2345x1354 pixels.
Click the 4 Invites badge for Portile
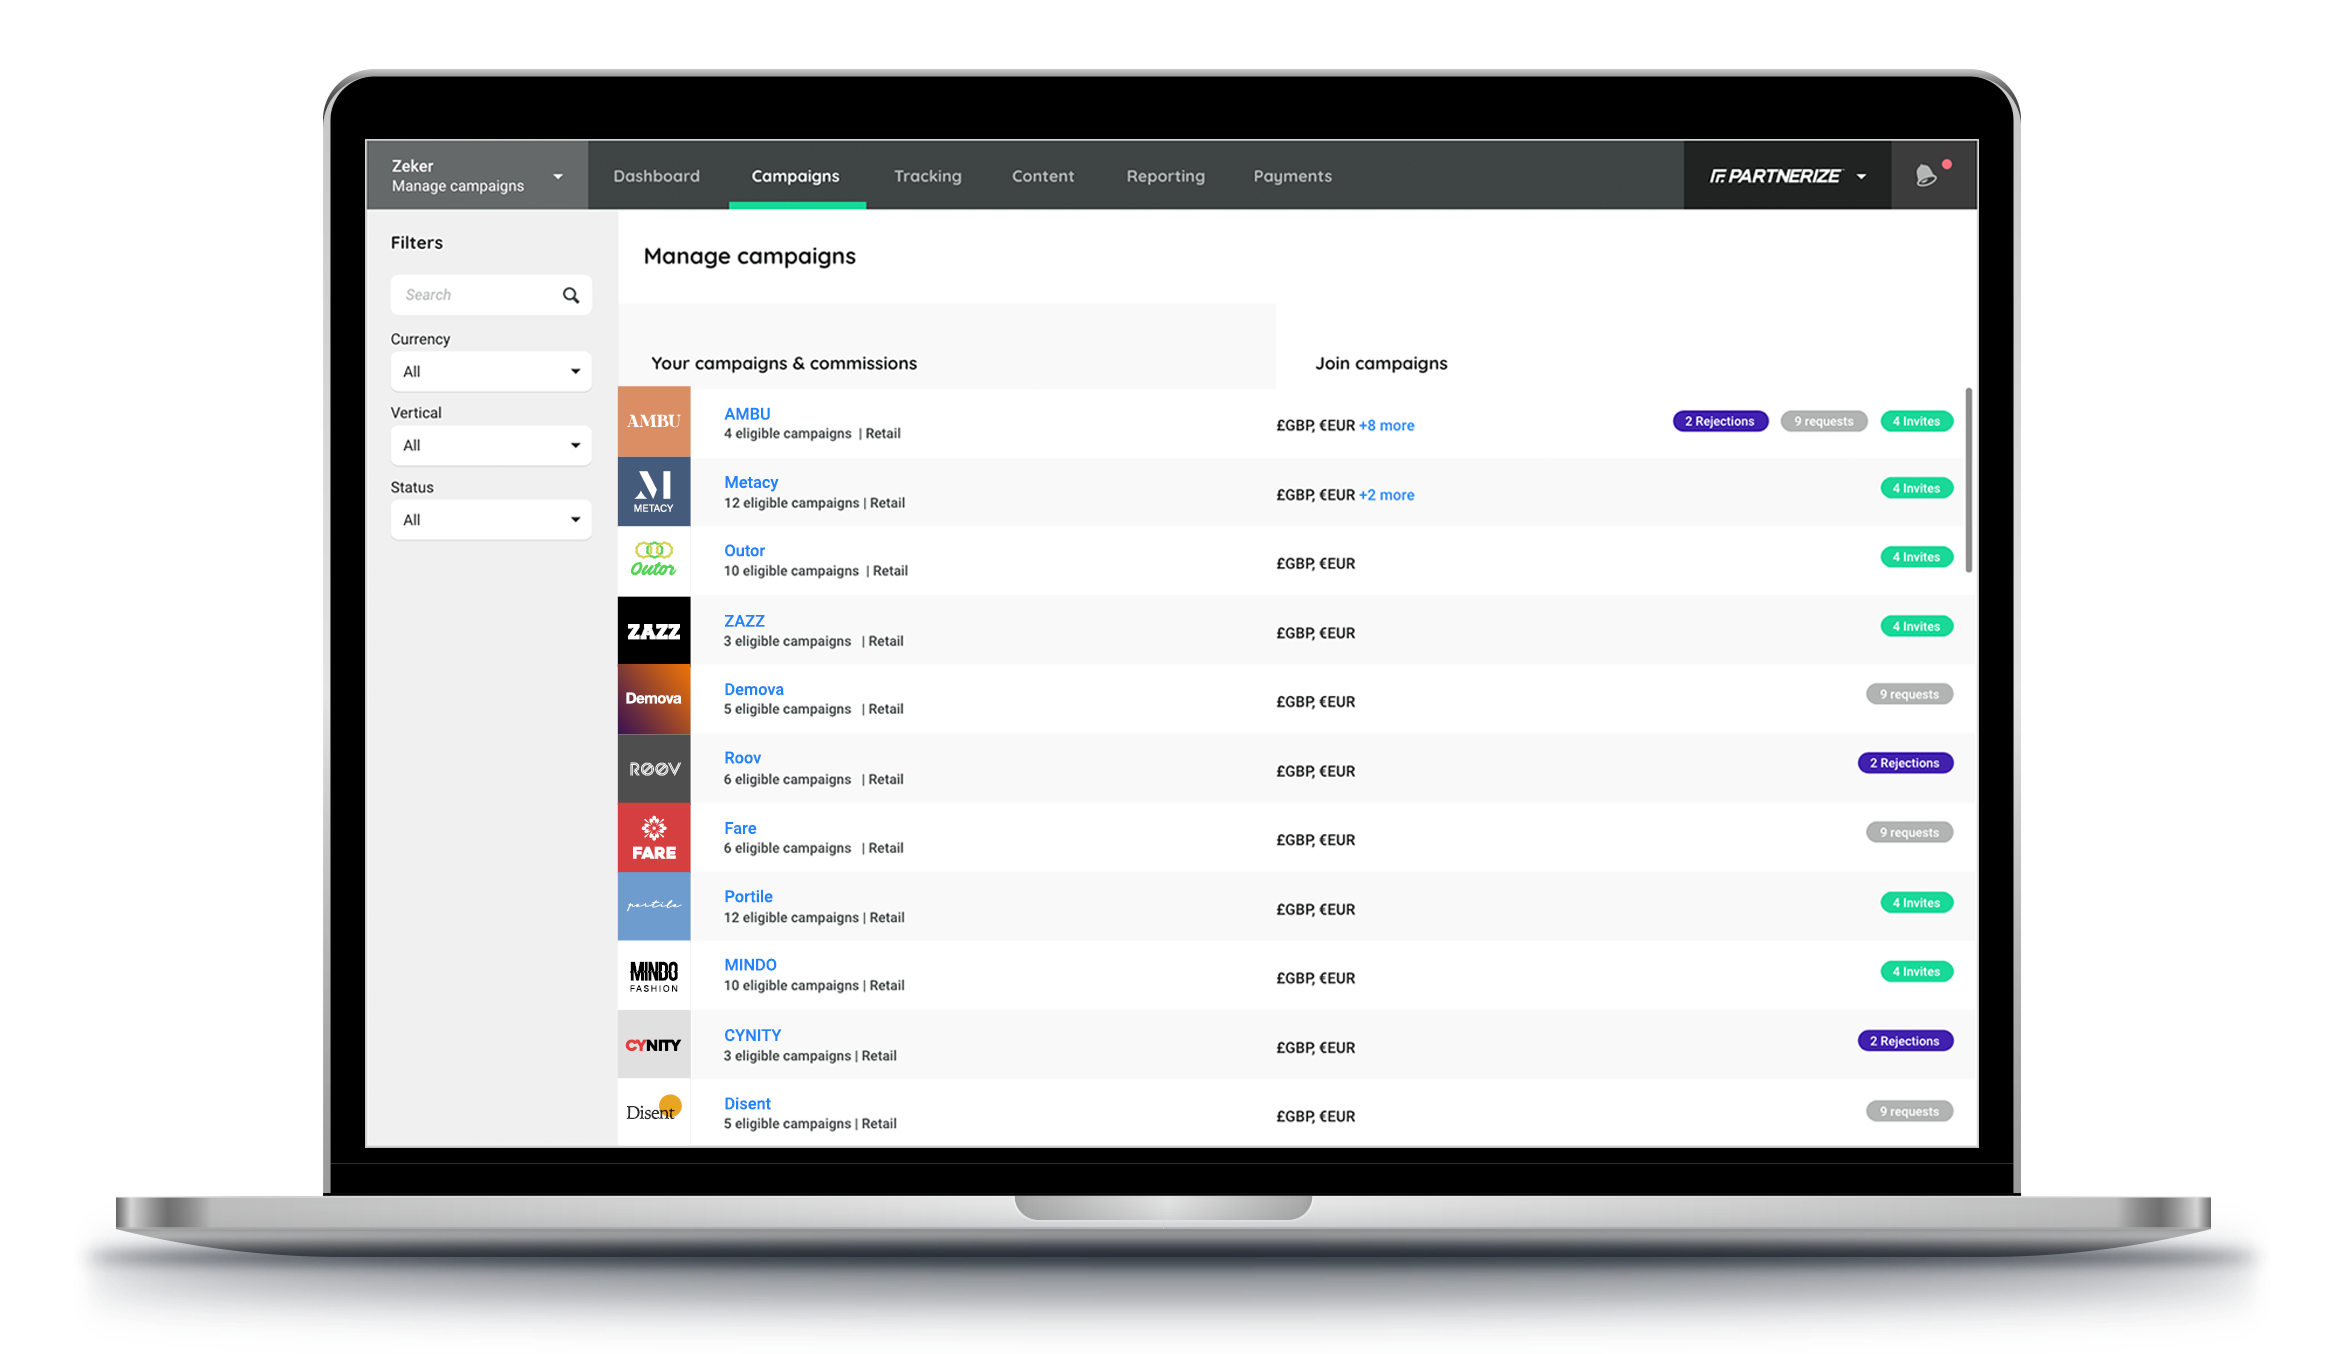pos(1915,902)
